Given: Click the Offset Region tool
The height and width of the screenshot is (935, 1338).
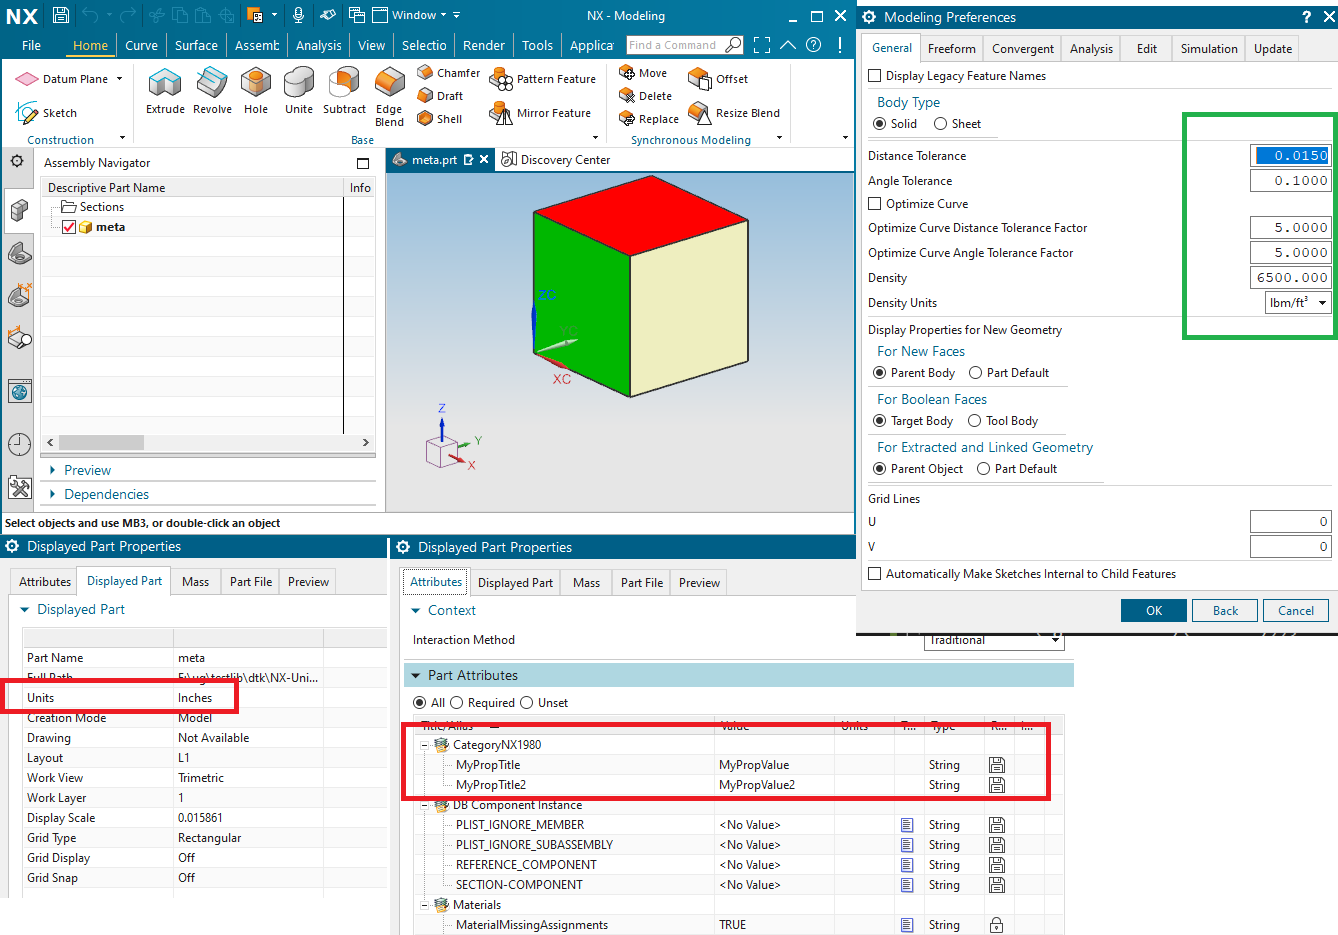Looking at the screenshot, I should tap(718, 79).
